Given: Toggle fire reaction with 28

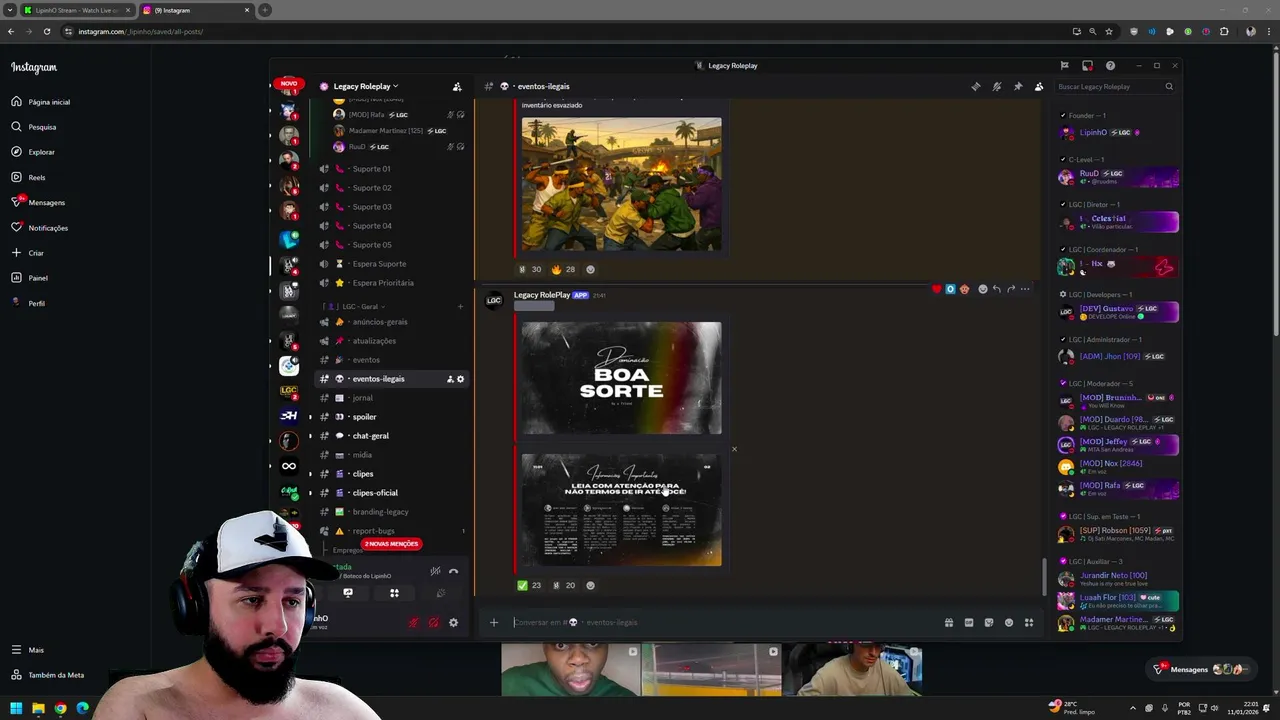Looking at the screenshot, I should (563, 269).
